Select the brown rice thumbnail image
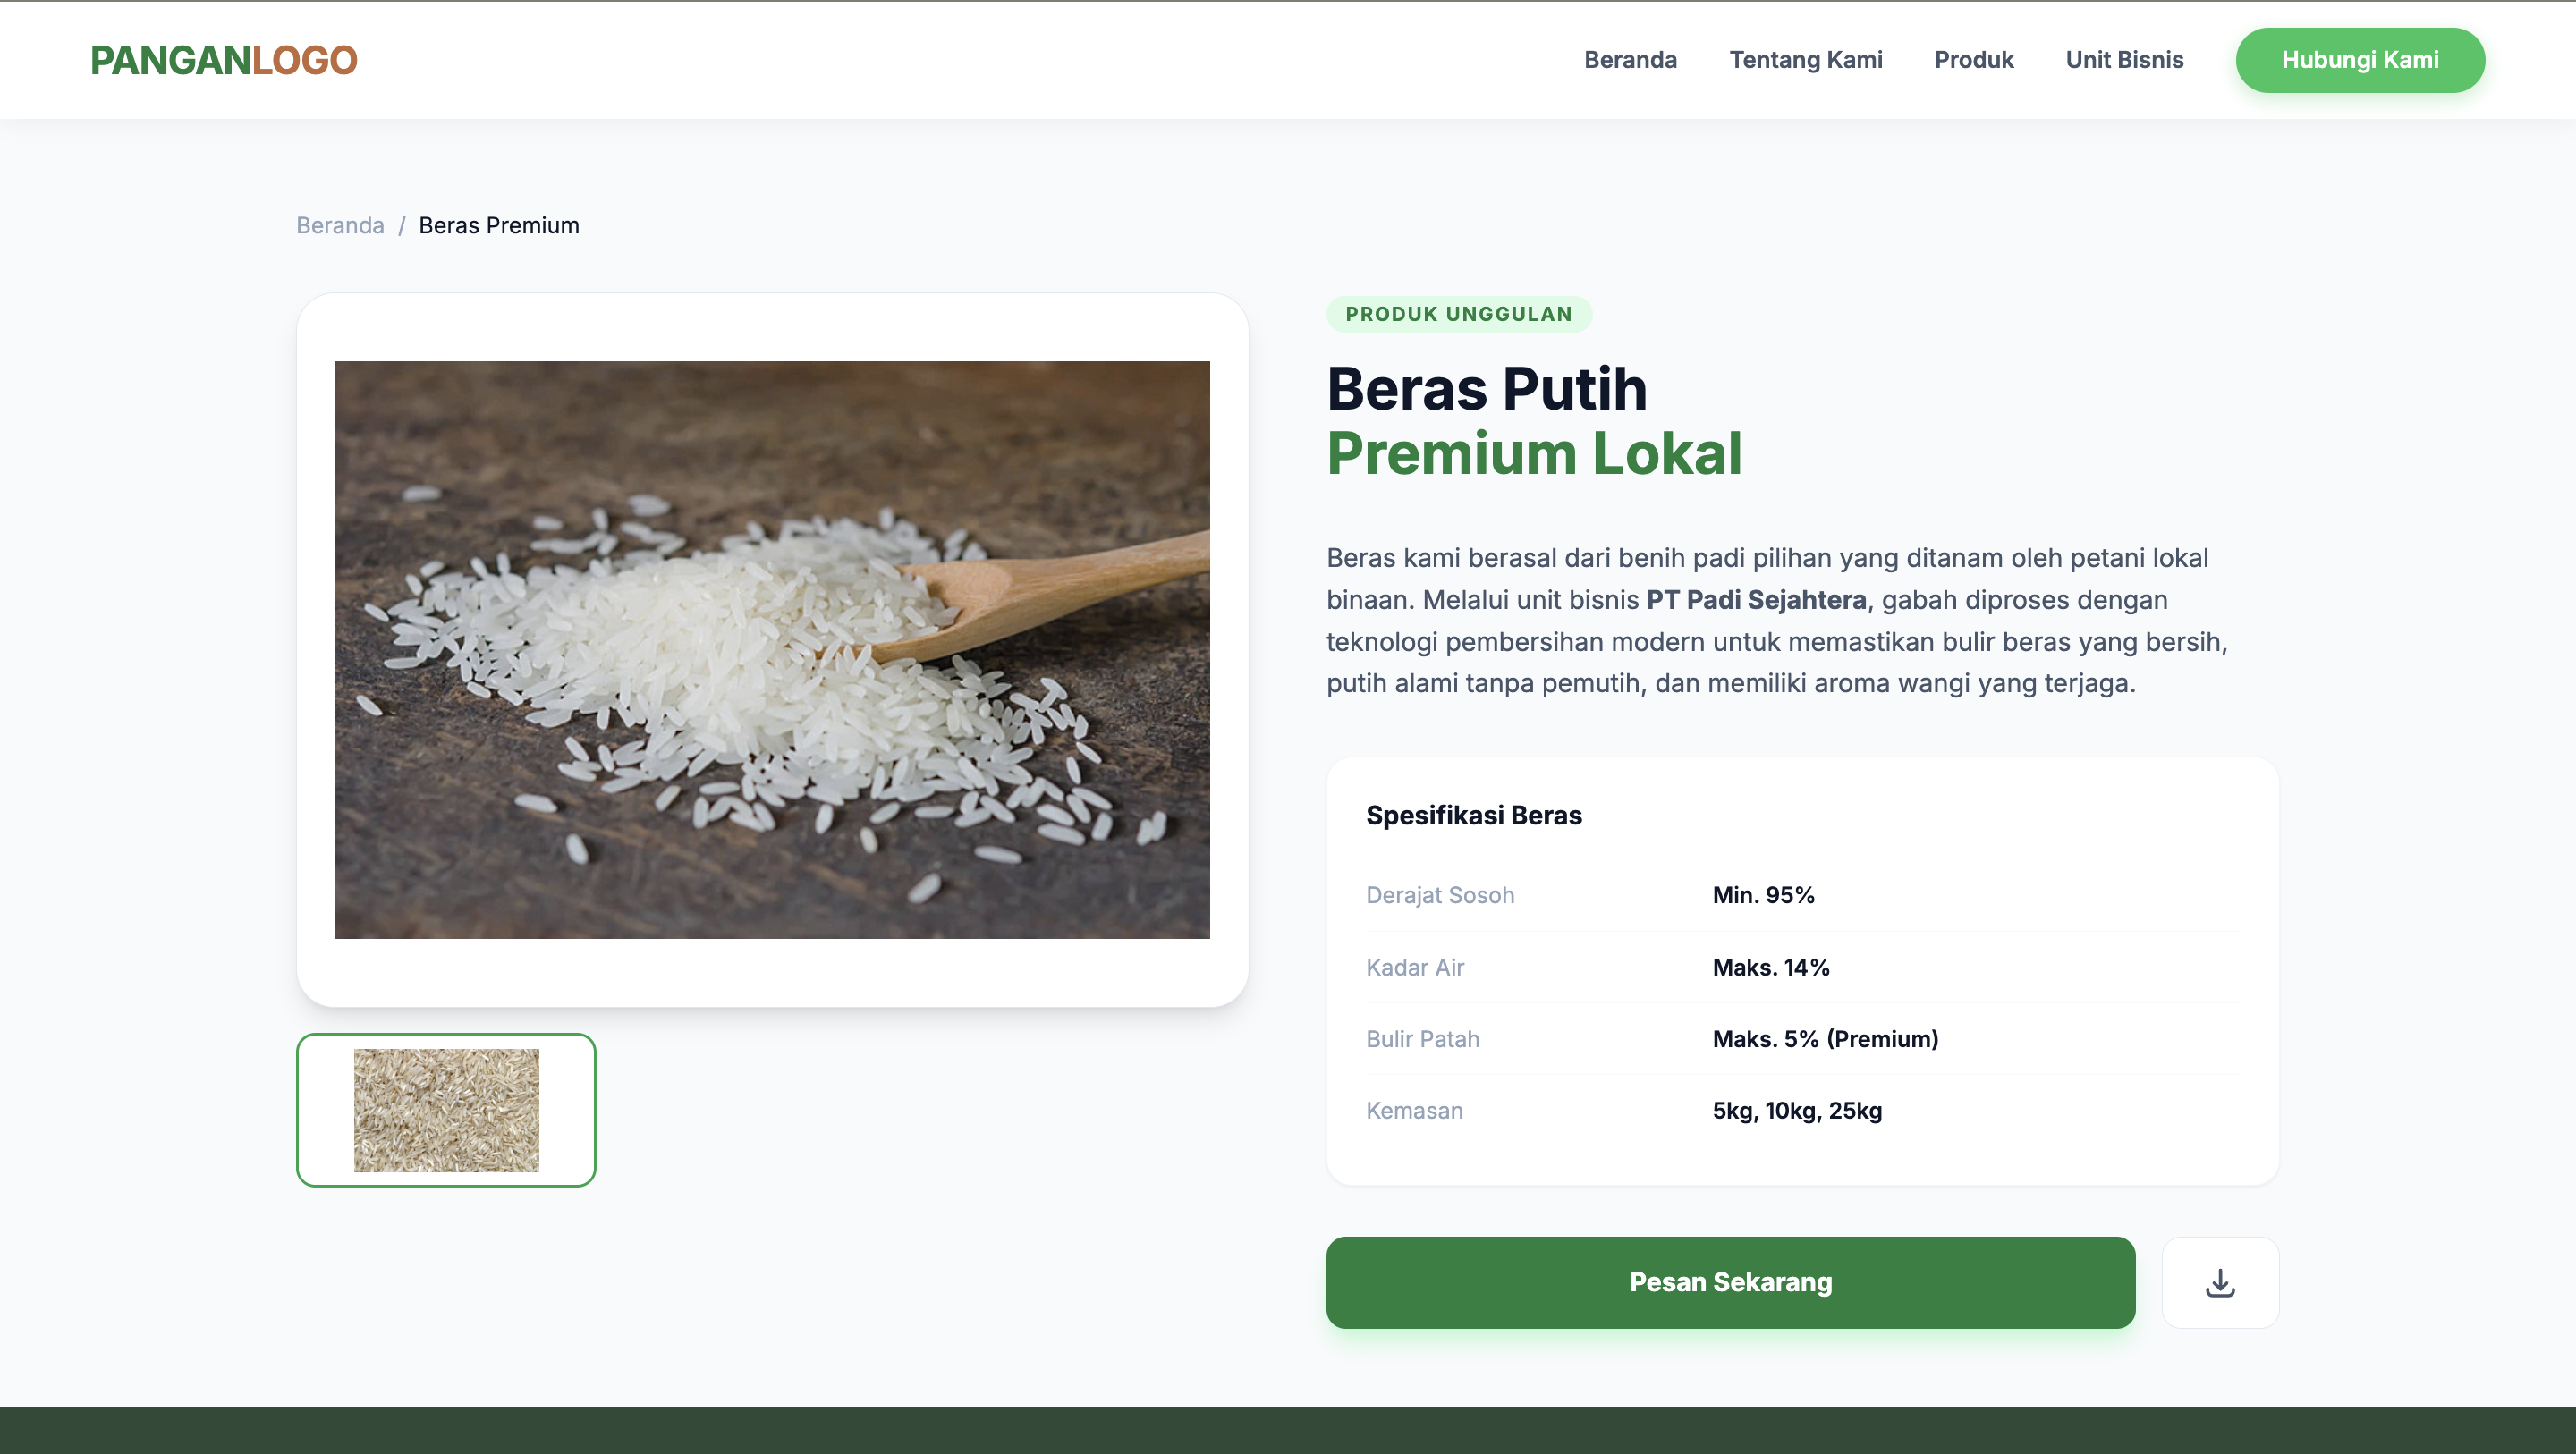 pyautogui.click(x=446, y=1110)
